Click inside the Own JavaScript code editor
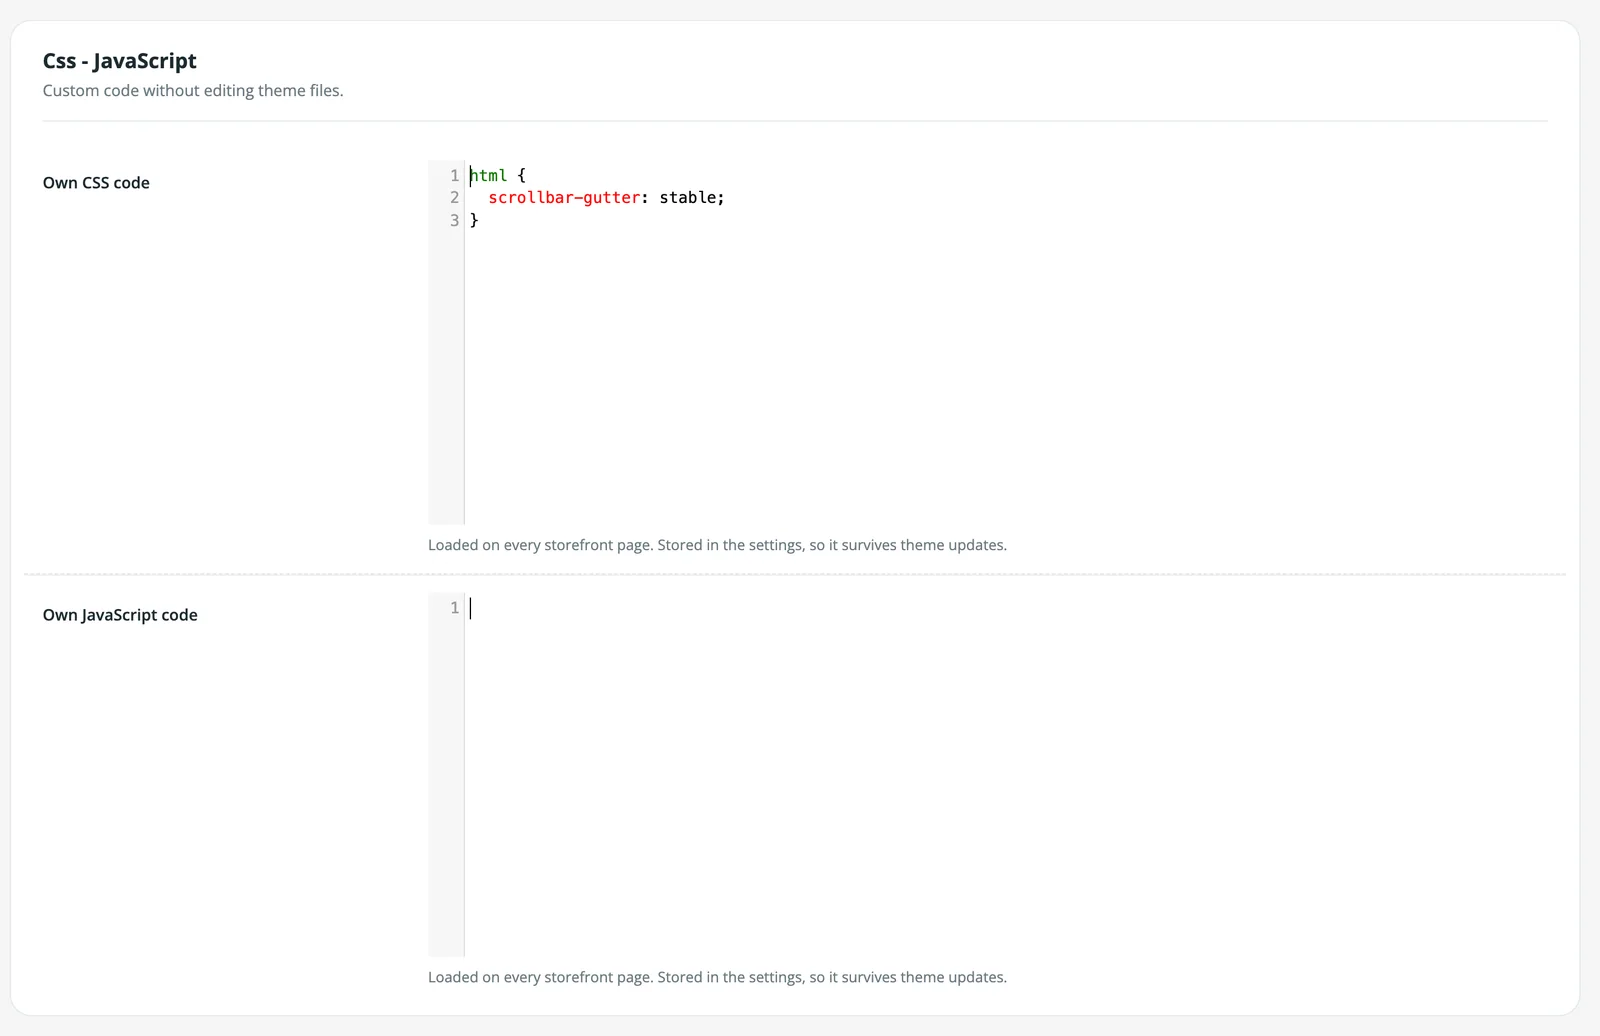This screenshot has width=1600, height=1036. click(988, 774)
